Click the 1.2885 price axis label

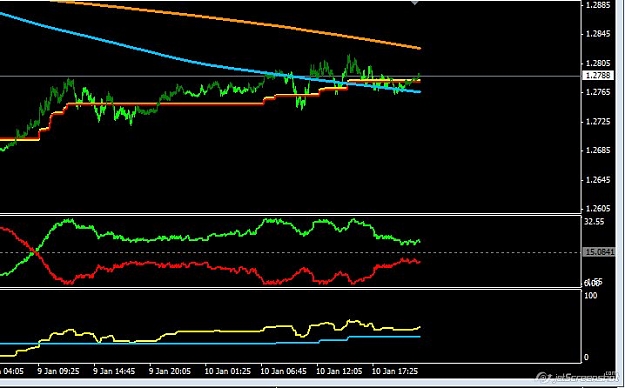(598, 5)
